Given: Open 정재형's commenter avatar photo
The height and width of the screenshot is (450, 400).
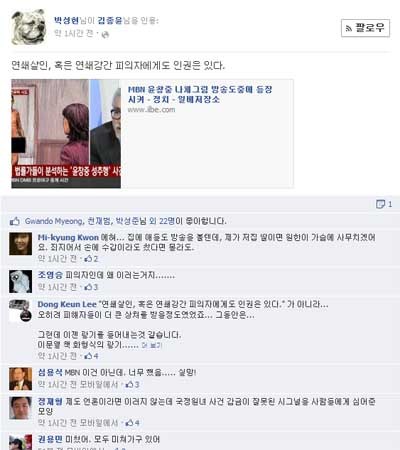Looking at the screenshot, I should (x=21, y=408).
